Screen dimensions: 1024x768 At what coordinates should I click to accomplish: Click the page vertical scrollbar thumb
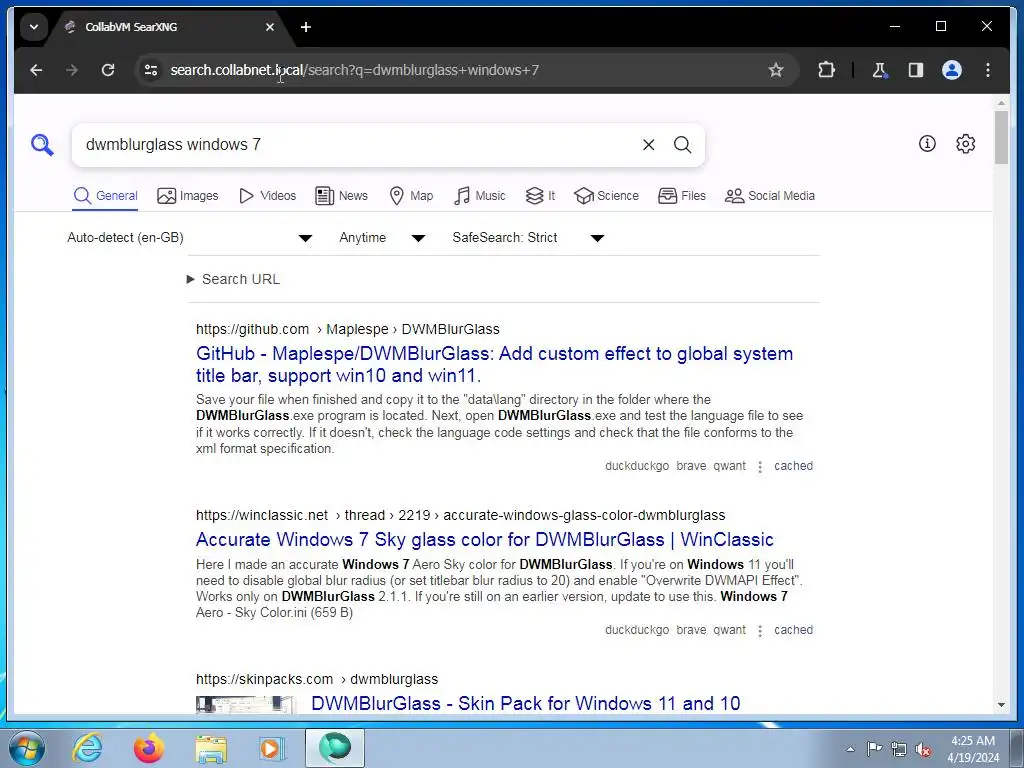(1001, 137)
